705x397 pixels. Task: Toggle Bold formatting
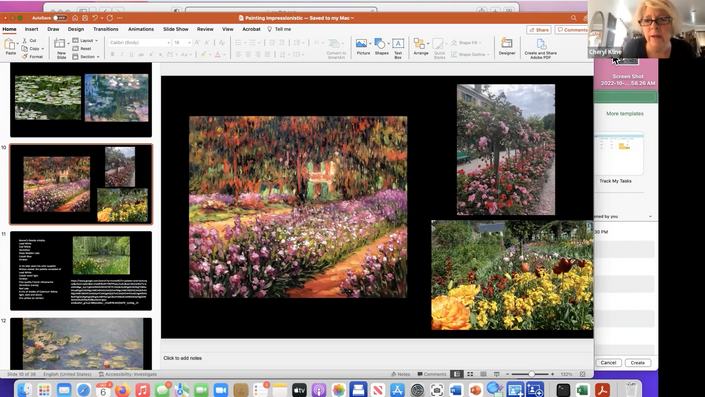tap(112, 54)
